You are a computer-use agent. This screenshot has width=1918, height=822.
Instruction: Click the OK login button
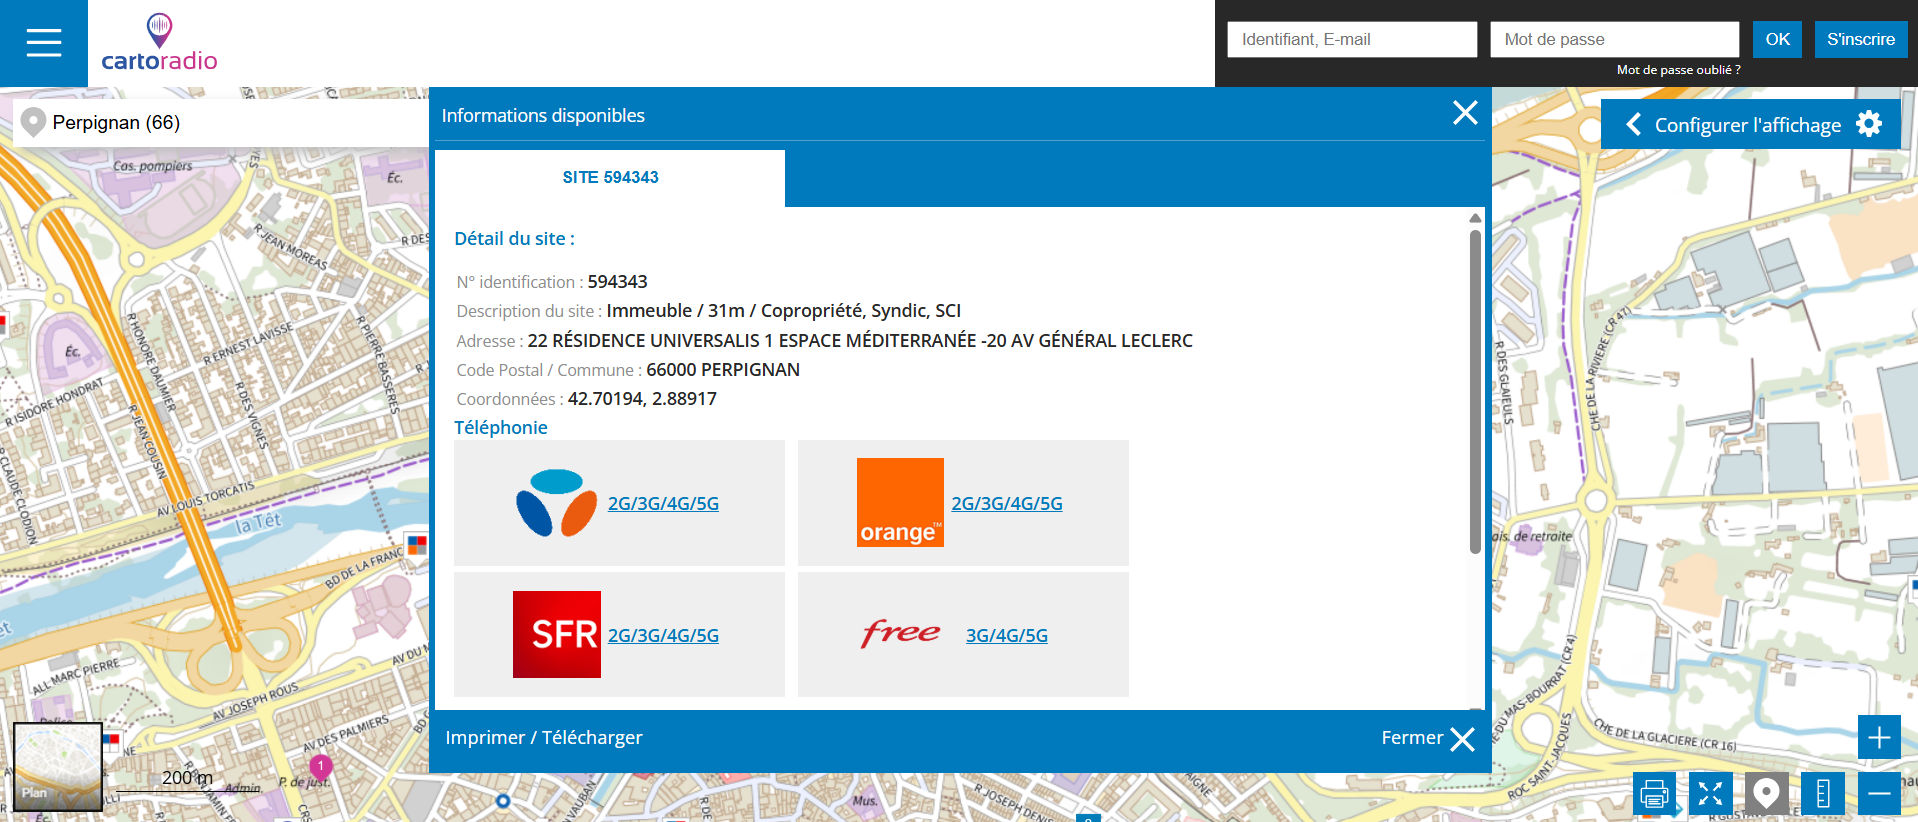1778,40
